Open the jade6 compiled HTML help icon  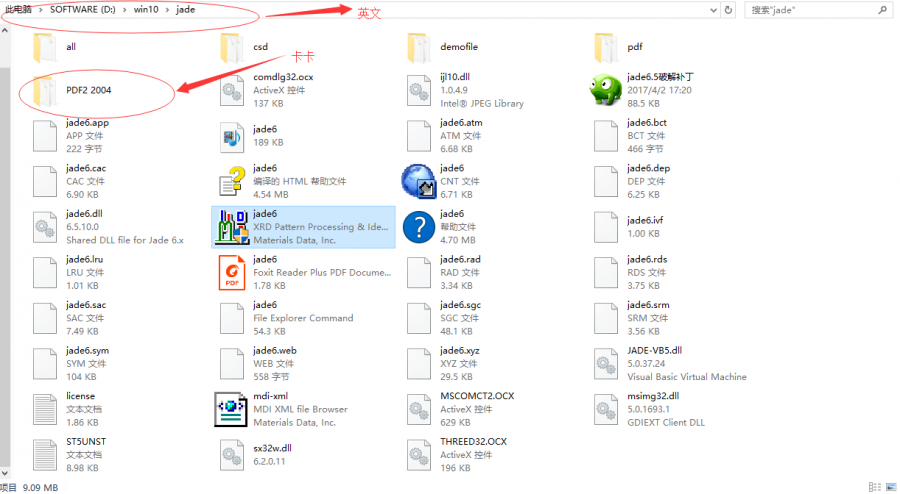pyautogui.click(x=232, y=181)
